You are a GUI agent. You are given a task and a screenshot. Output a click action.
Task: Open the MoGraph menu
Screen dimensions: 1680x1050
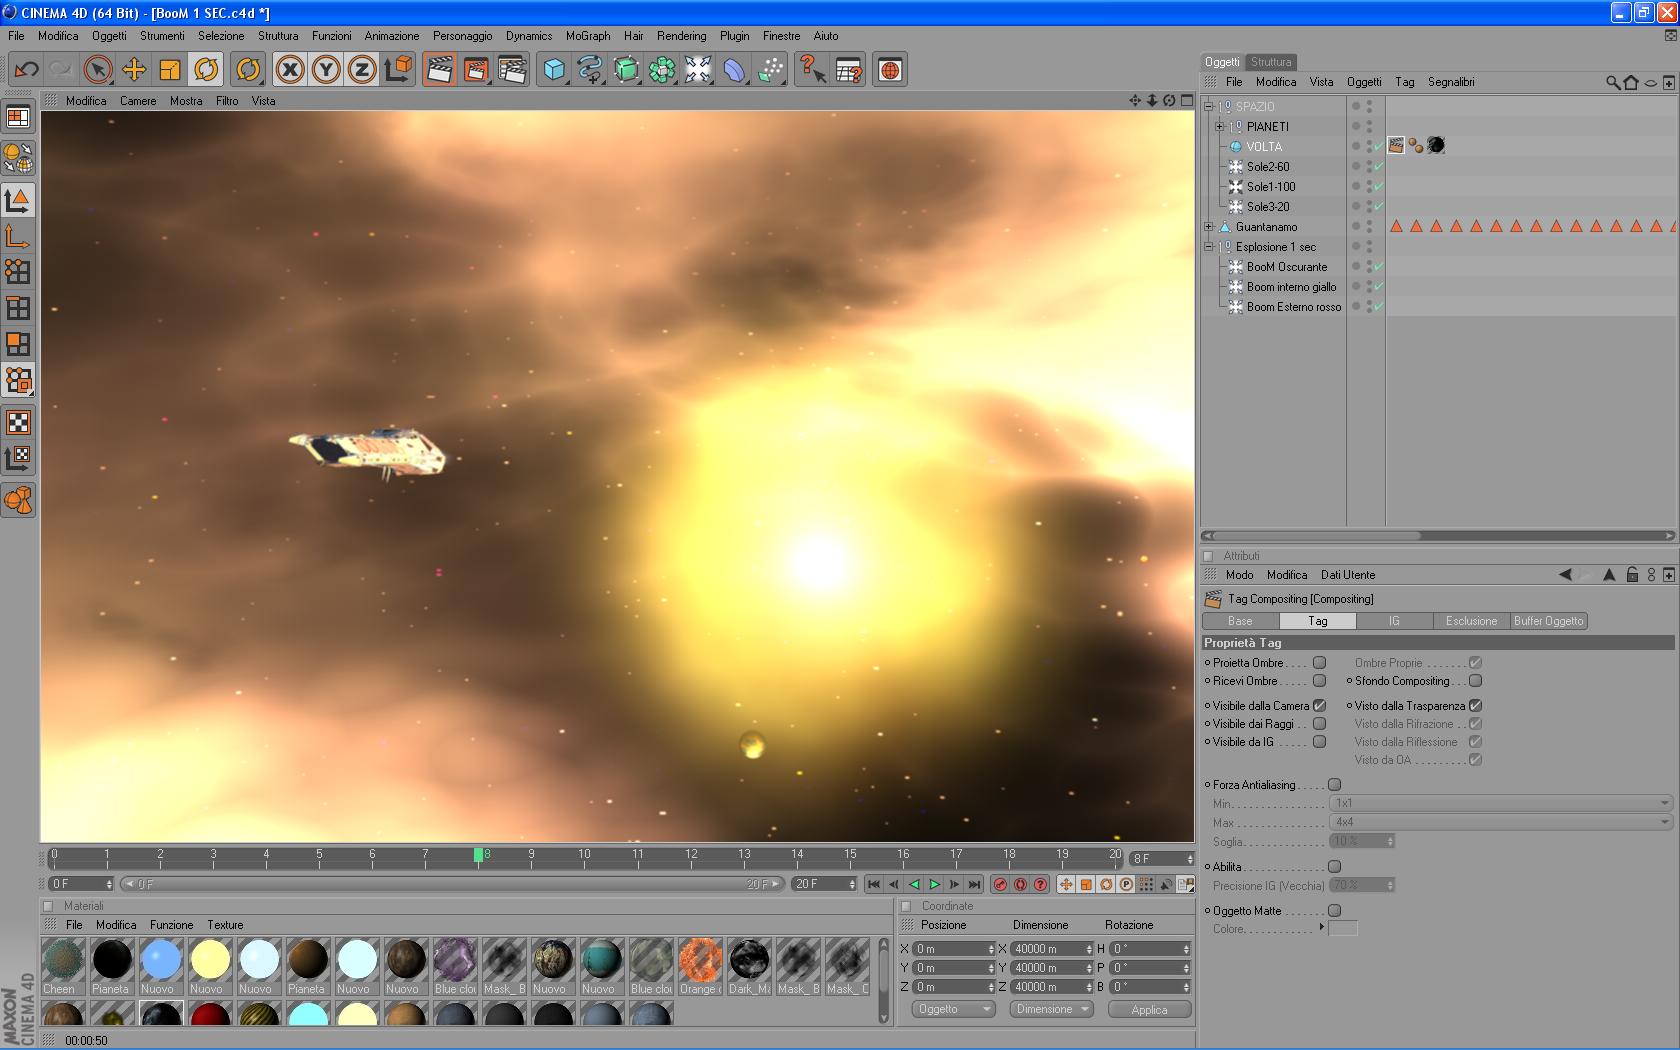pyautogui.click(x=587, y=35)
